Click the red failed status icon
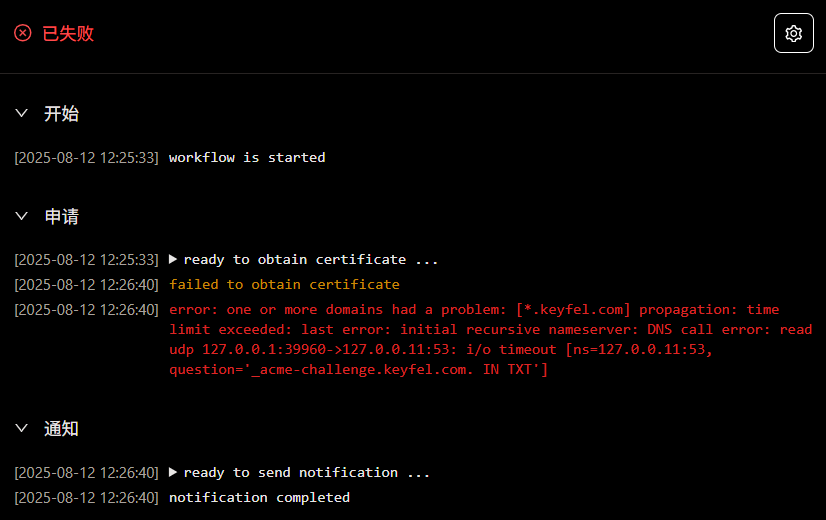Image resolution: width=826 pixels, height=520 pixels. 23,33
